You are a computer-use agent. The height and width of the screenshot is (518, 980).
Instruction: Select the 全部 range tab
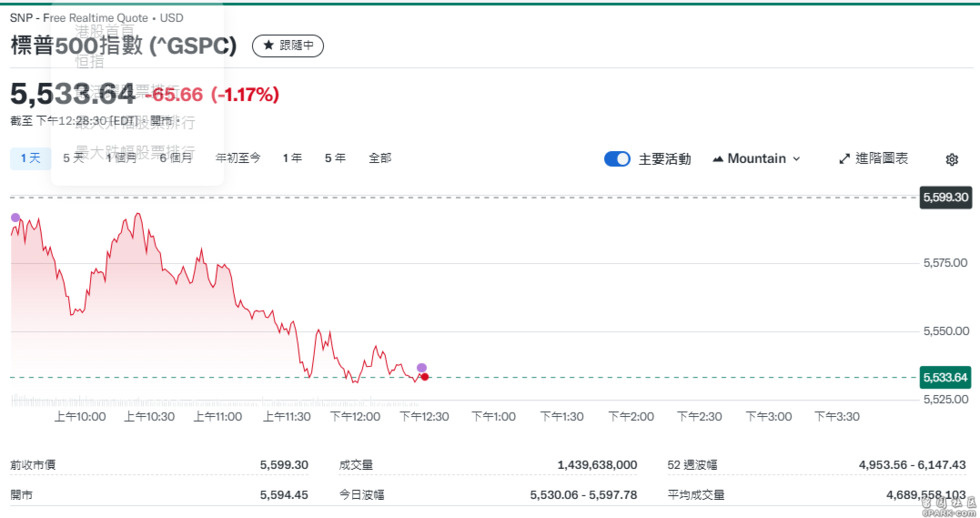tap(380, 158)
